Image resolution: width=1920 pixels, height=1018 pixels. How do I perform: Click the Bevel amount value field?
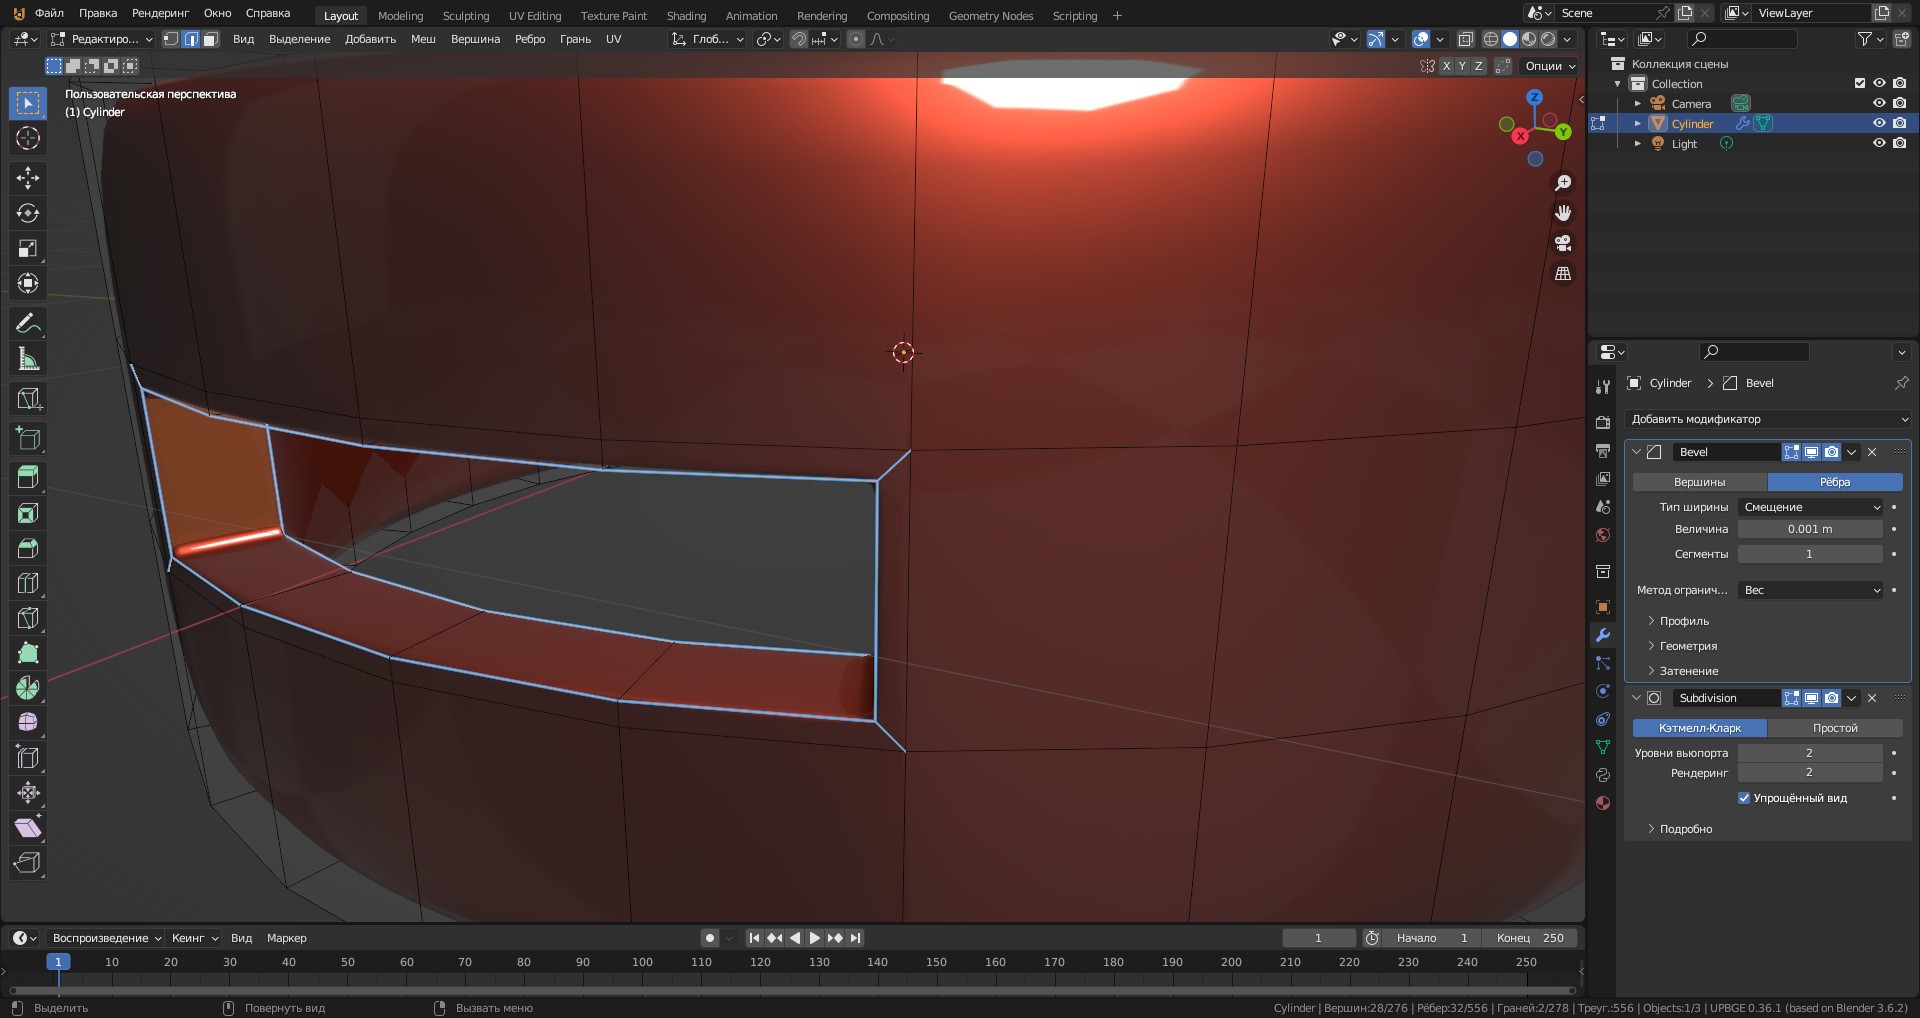[1809, 529]
